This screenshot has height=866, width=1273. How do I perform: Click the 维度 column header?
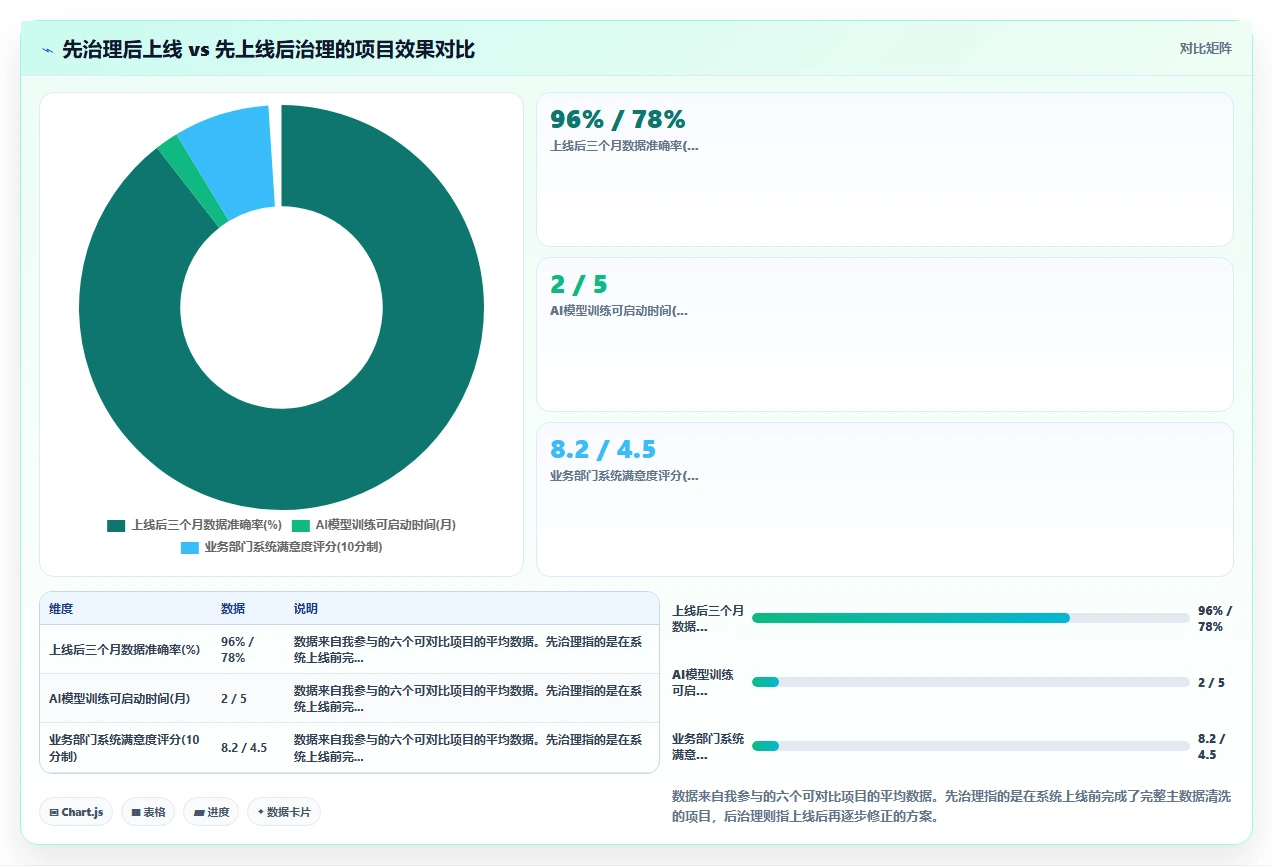(x=61, y=609)
